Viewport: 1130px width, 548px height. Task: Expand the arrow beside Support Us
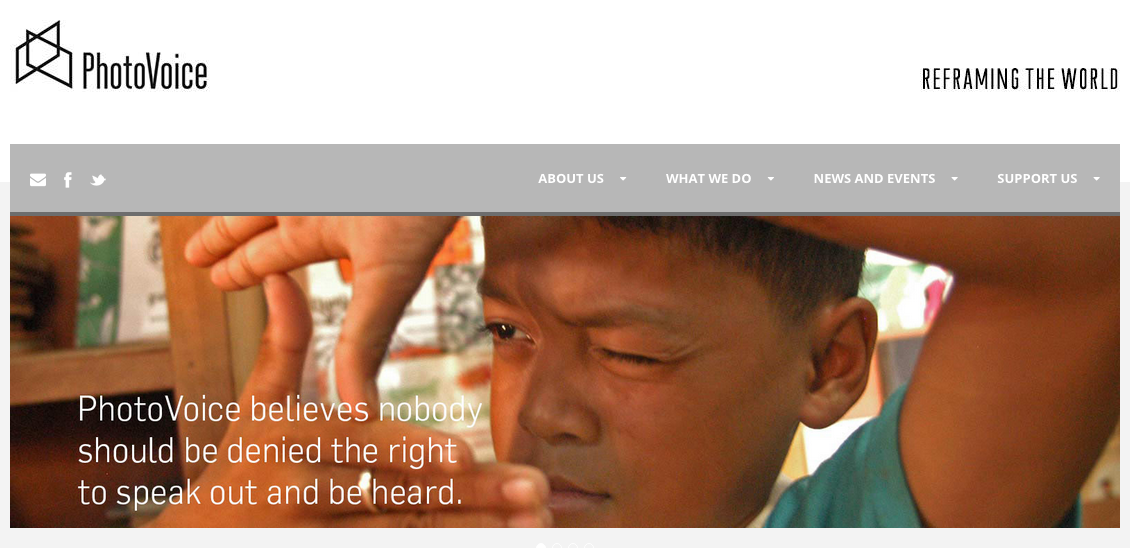pyautogui.click(x=1096, y=179)
